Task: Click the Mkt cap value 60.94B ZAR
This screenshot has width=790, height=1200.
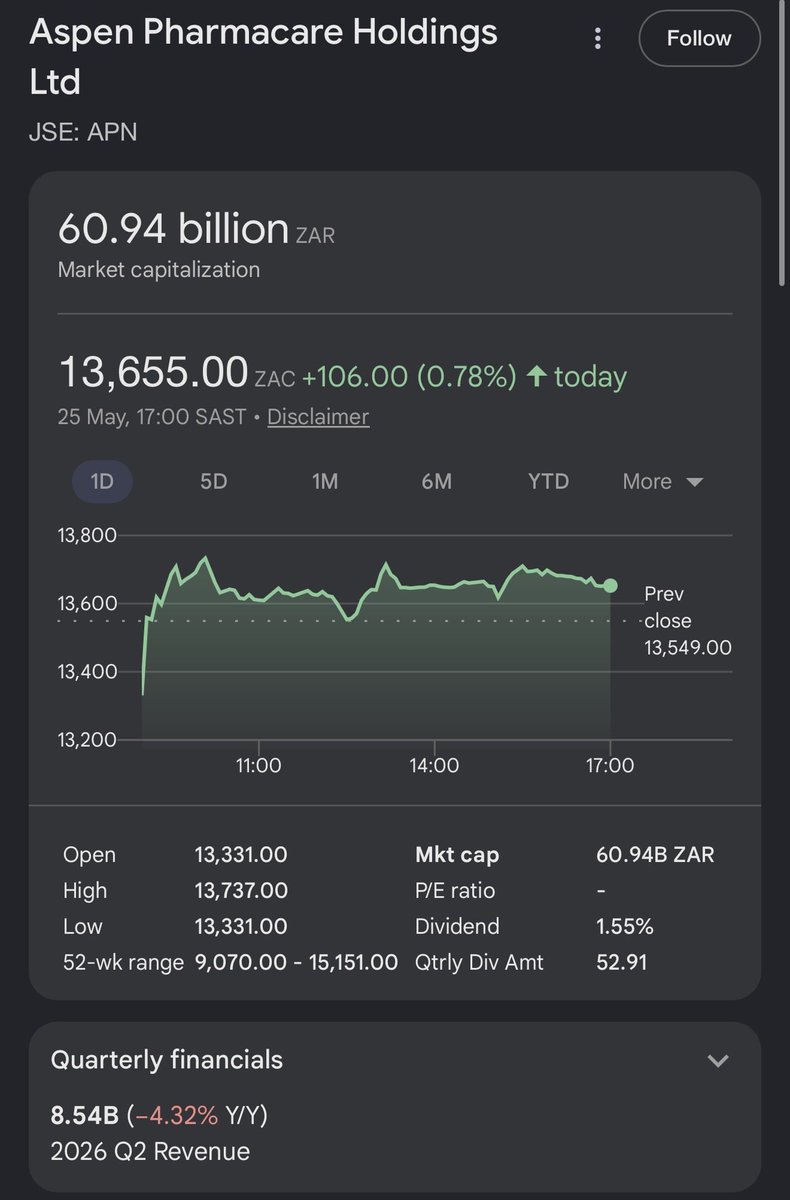Action: [655, 855]
